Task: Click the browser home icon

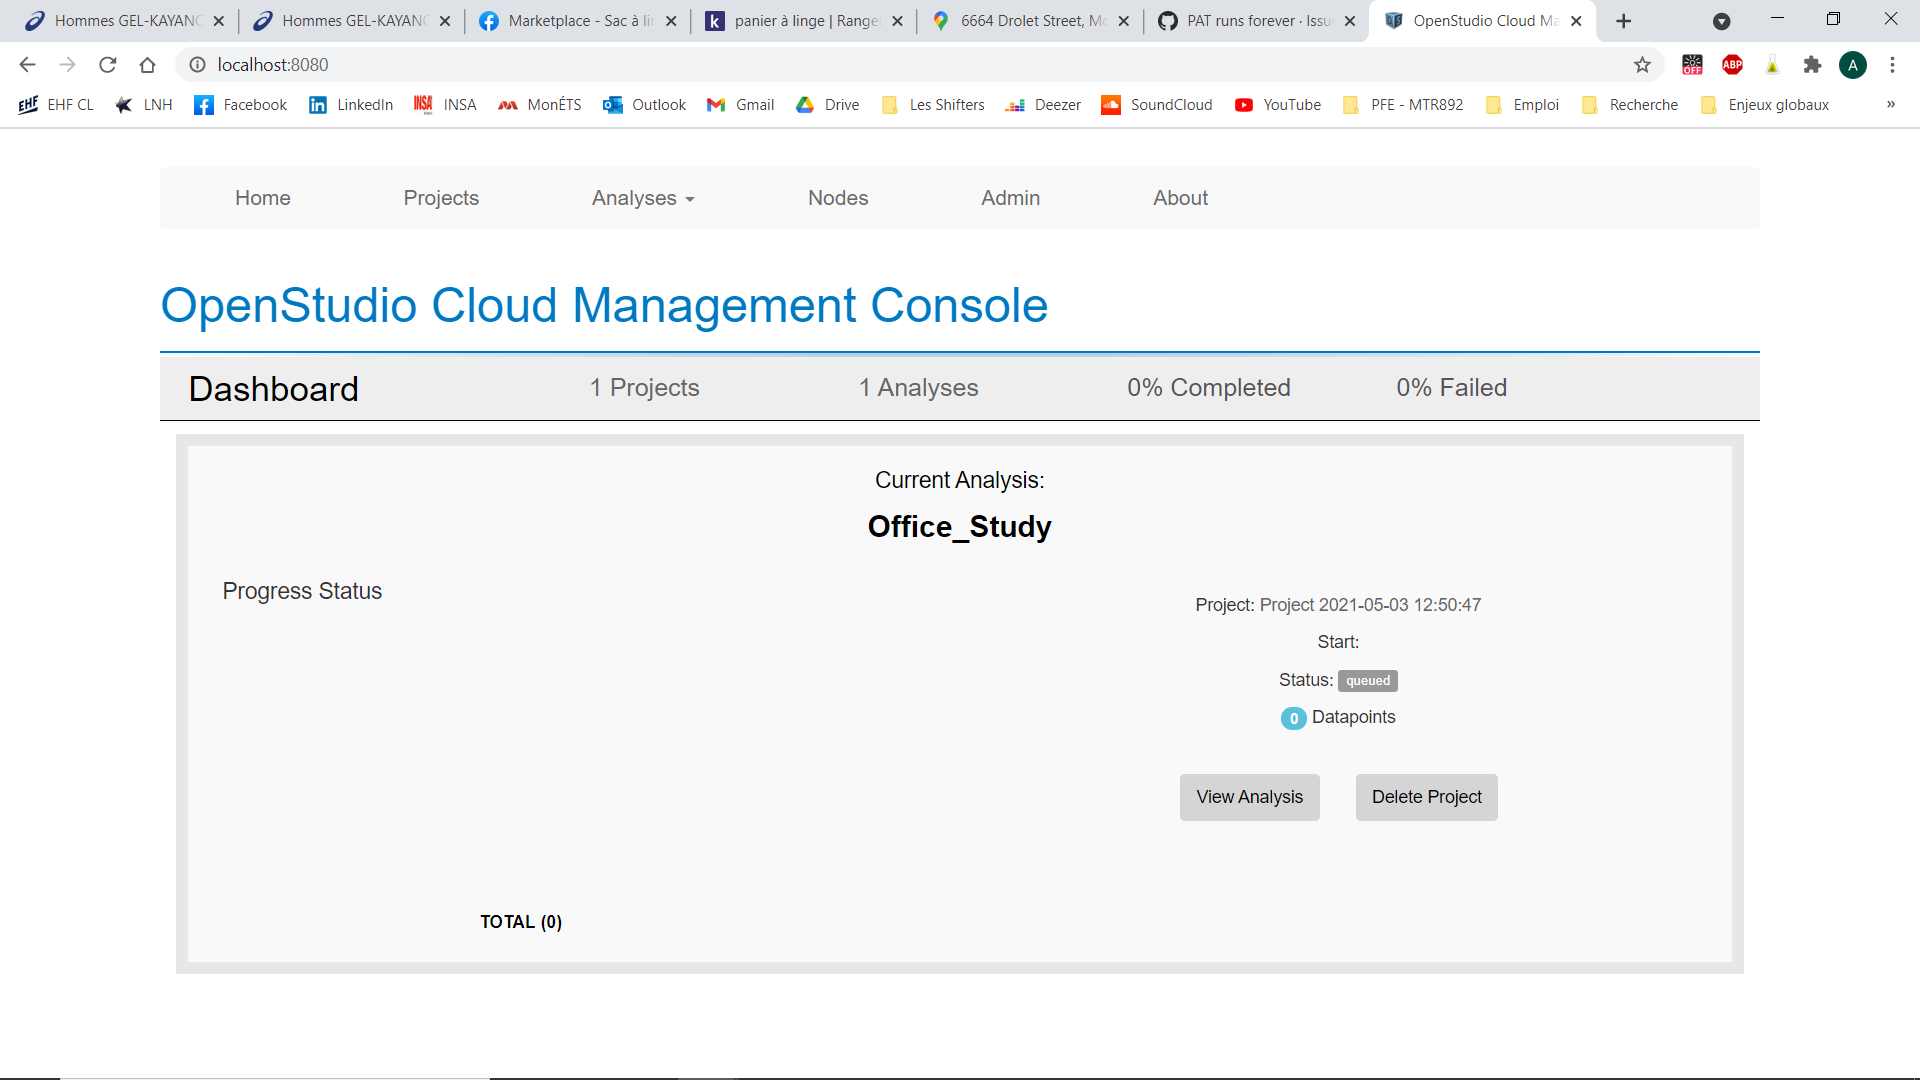Action: [148, 65]
